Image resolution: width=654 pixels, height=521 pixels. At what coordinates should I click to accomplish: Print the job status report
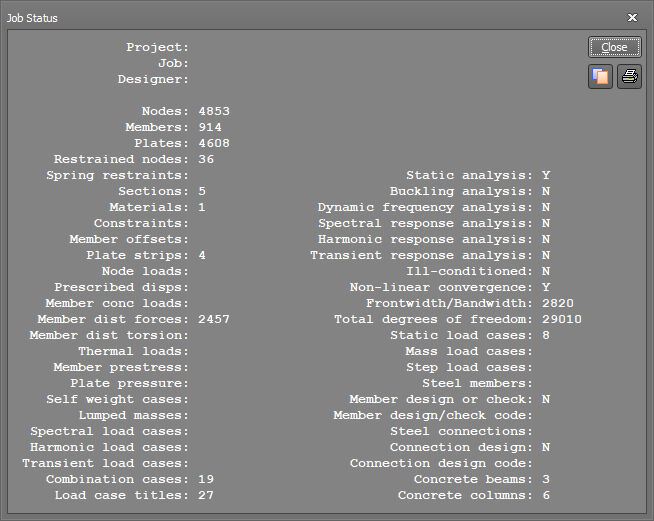[629, 76]
